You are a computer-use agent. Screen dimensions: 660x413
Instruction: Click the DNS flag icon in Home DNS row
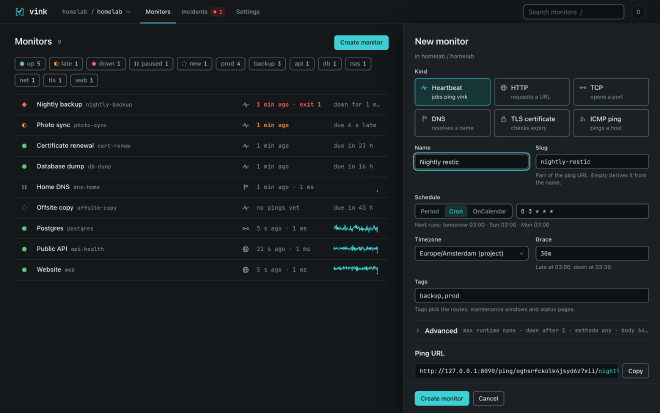point(245,187)
